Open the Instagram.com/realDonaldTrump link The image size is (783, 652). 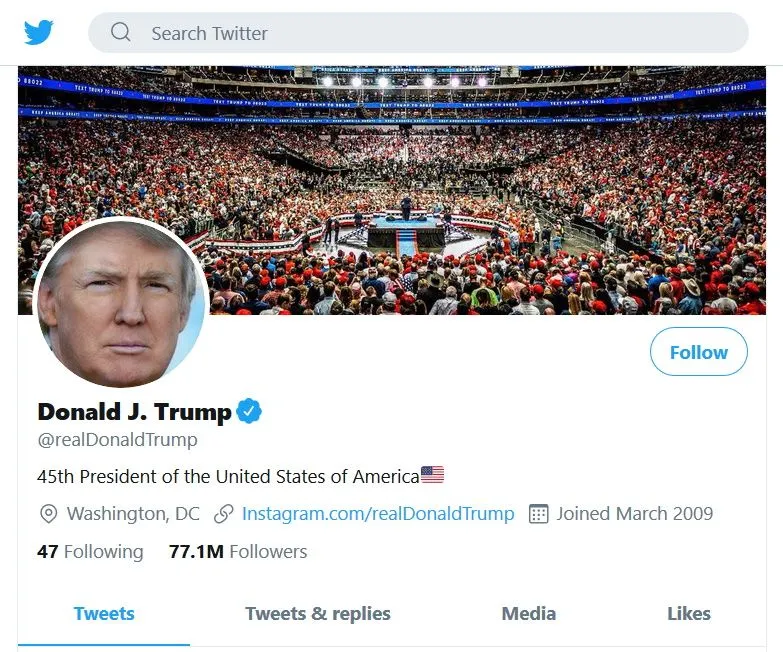click(x=378, y=514)
